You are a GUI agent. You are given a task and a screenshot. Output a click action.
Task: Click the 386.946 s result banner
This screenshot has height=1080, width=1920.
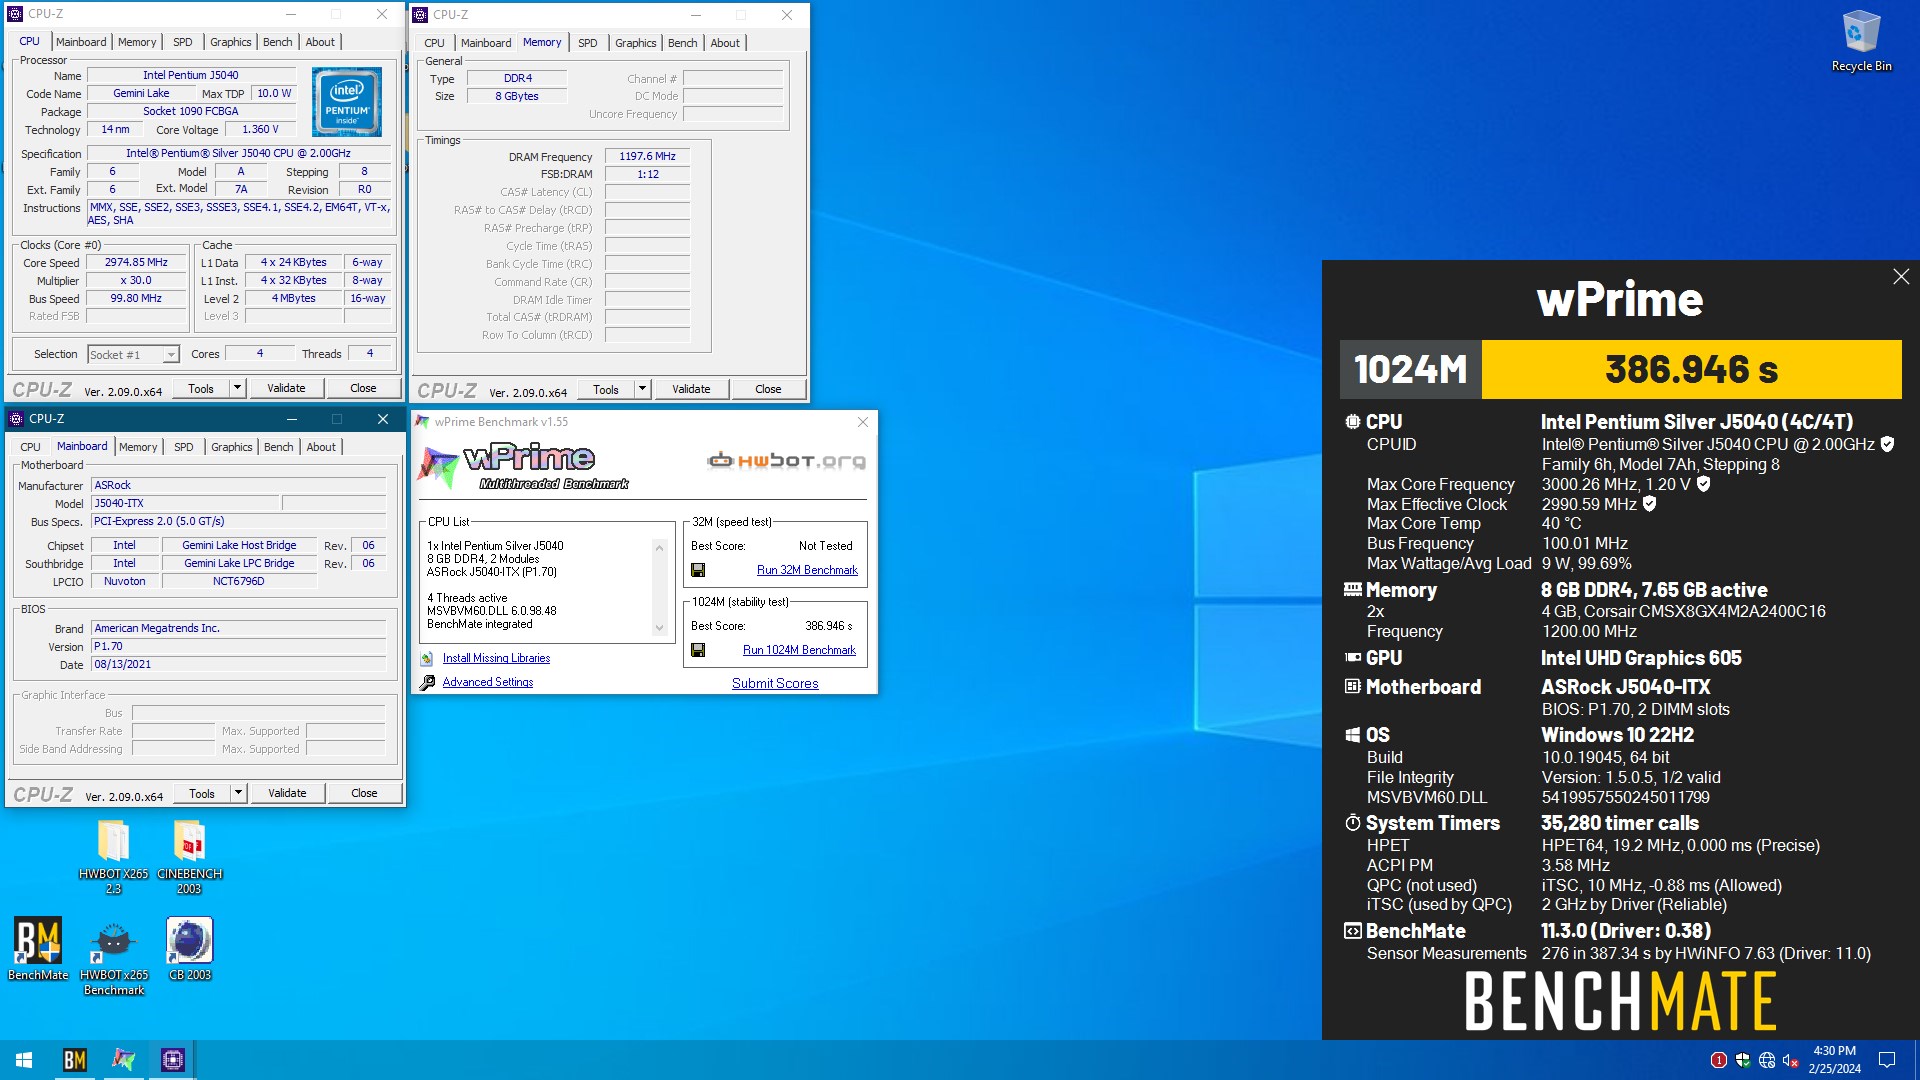(x=1691, y=369)
